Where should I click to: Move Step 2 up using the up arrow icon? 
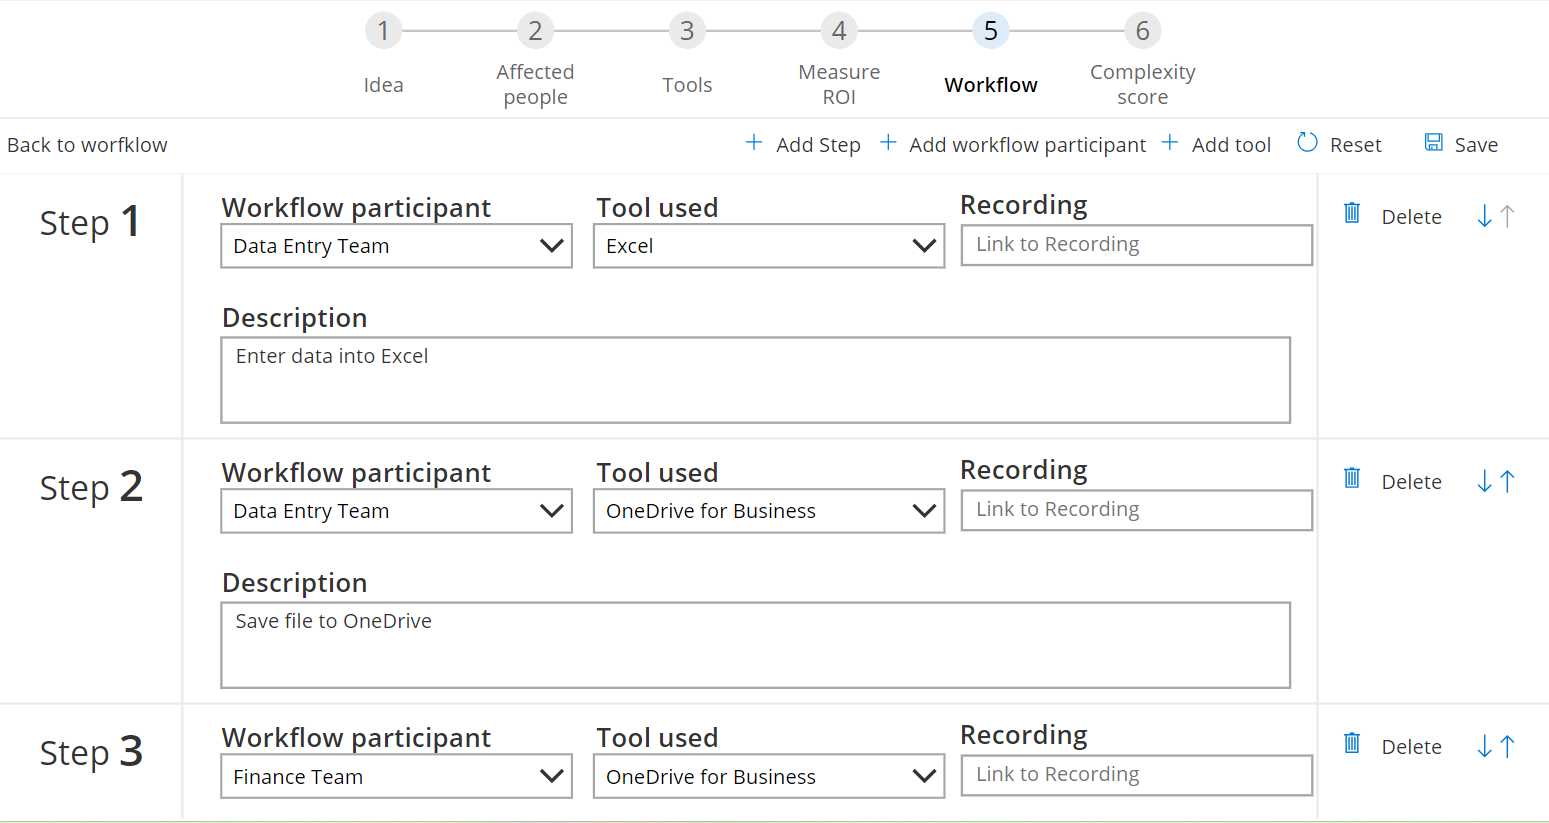coord(1505,479)
